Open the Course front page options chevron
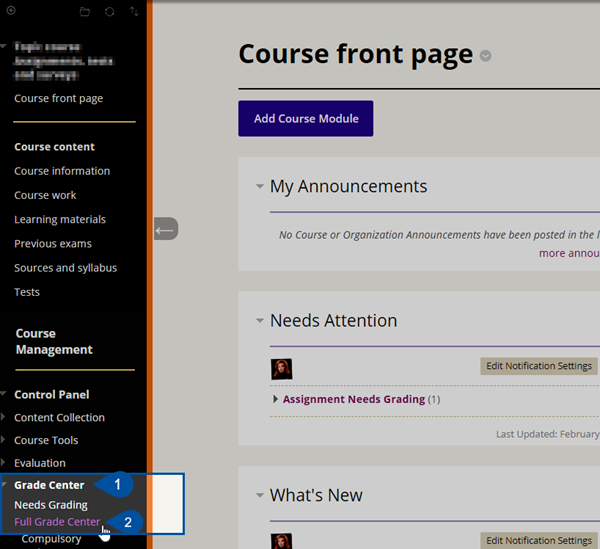Screen dimensions: 600x549 pos(485,56)
